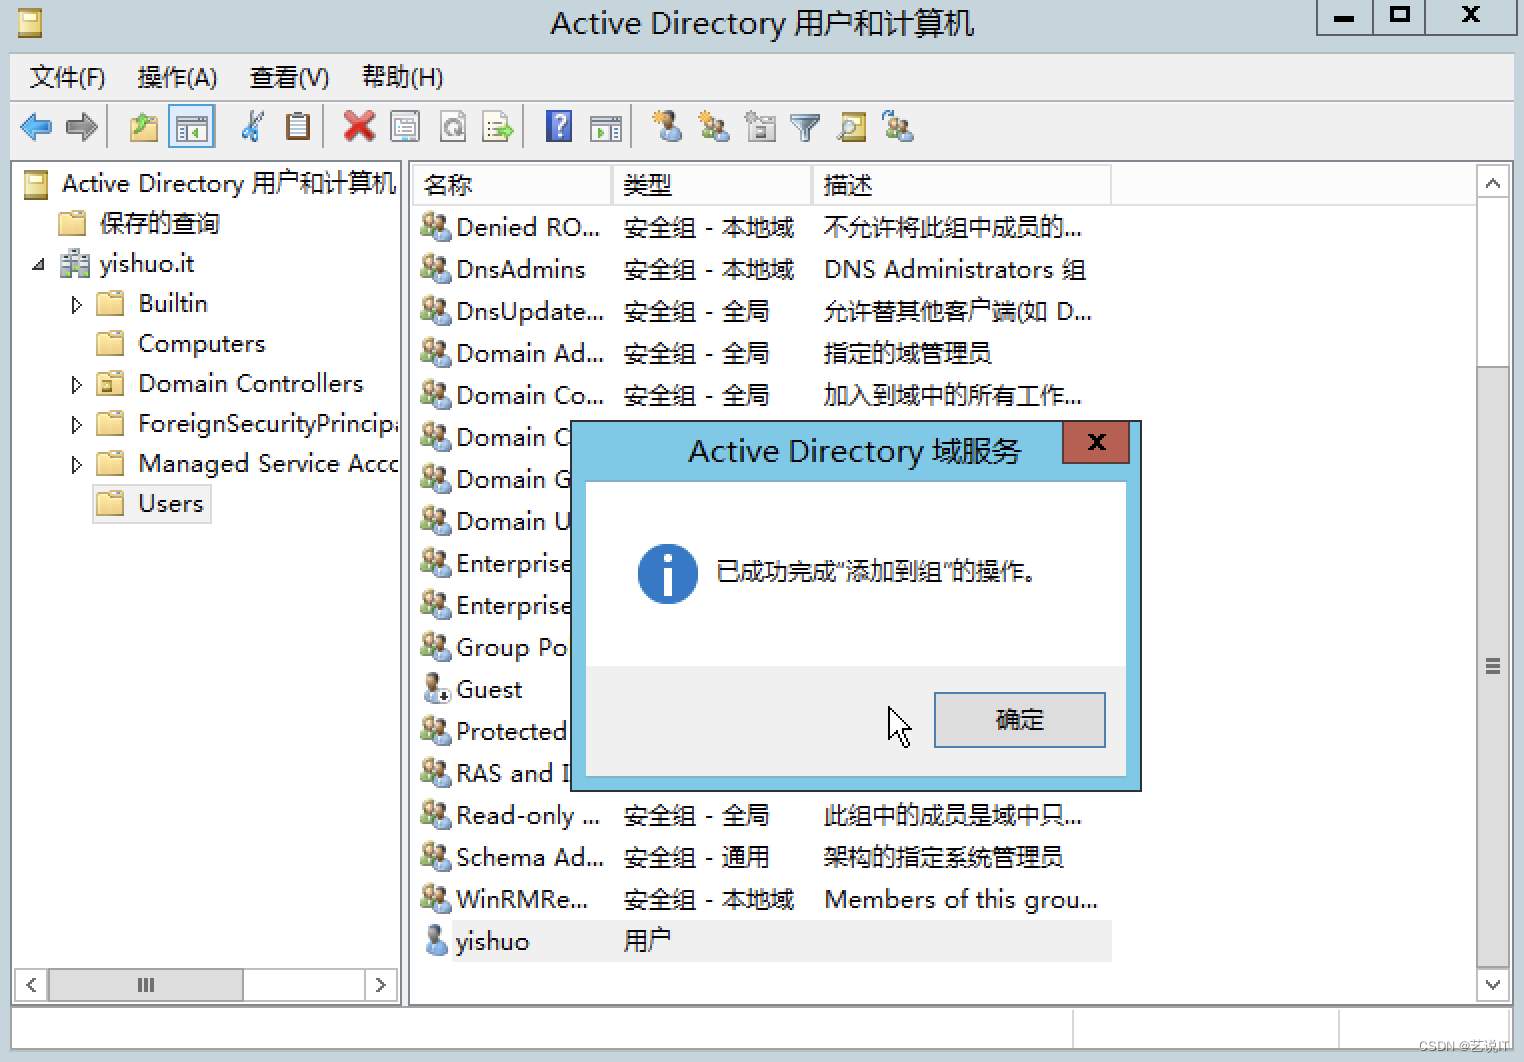Image resolution: width=1524 pixels, height=1062 pixels.
Task: Click the tree pane scroll right arrow
Action: click(380, 985)
